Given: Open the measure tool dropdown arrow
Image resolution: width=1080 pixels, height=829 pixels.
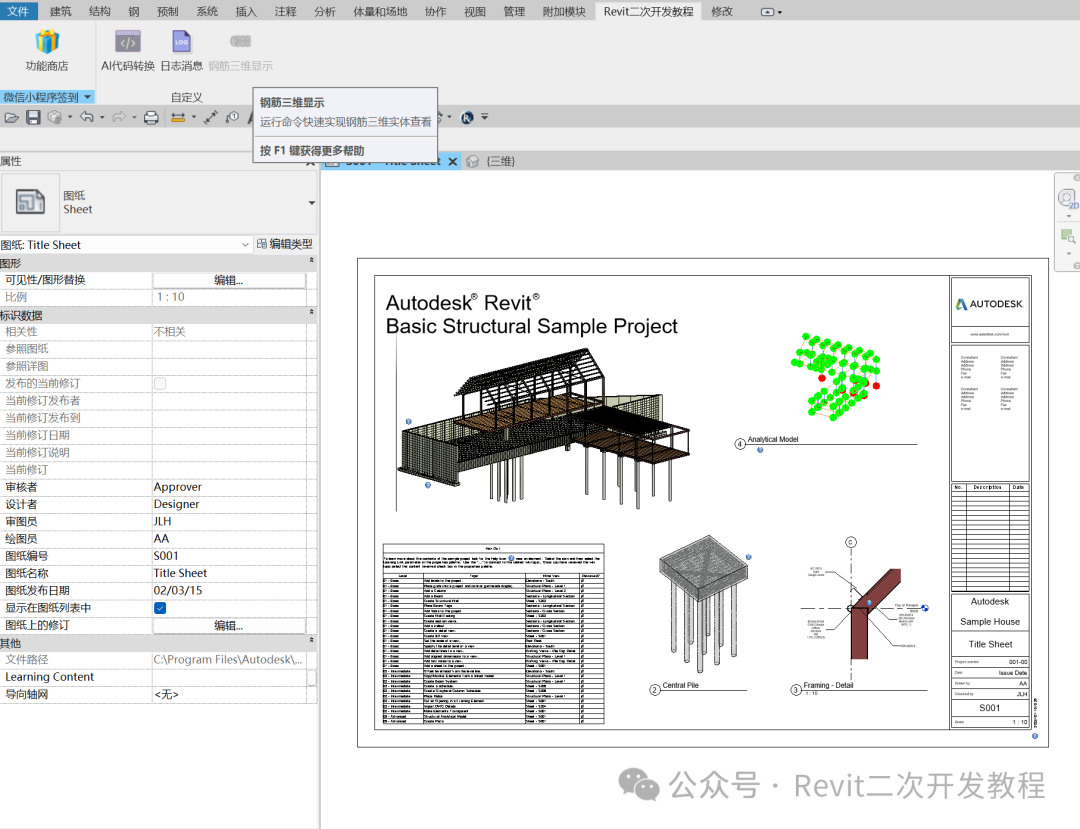Looking at the screenshot, I should point(194,118).
